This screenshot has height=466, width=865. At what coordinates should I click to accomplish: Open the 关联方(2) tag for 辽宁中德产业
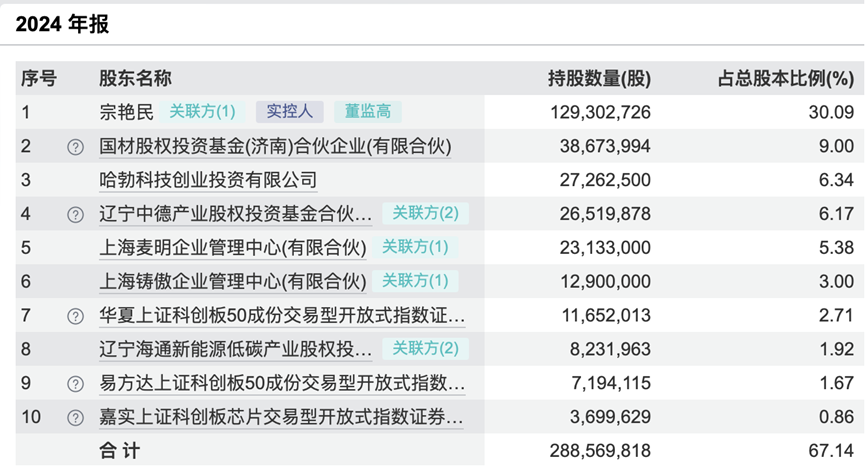425,213
